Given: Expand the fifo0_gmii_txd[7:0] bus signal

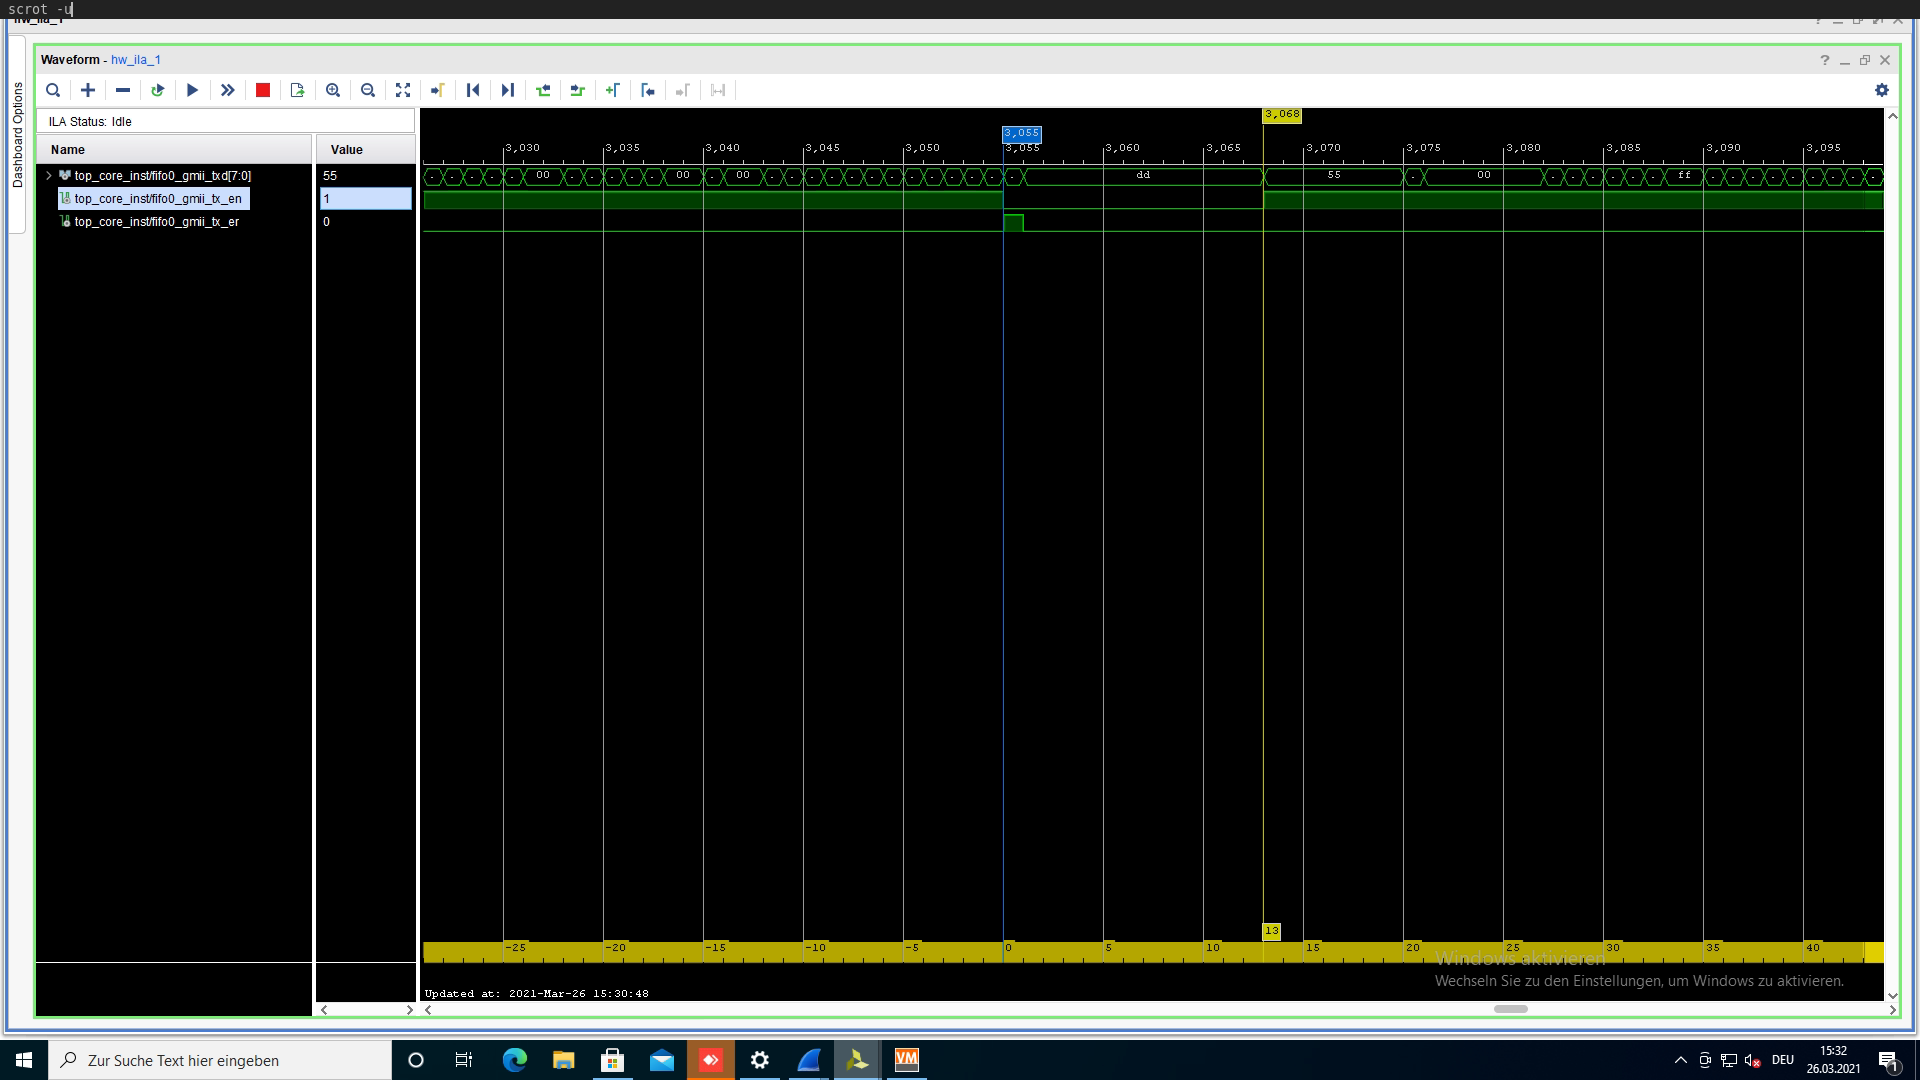Looking at the screenshot, I should pos(49,175).
